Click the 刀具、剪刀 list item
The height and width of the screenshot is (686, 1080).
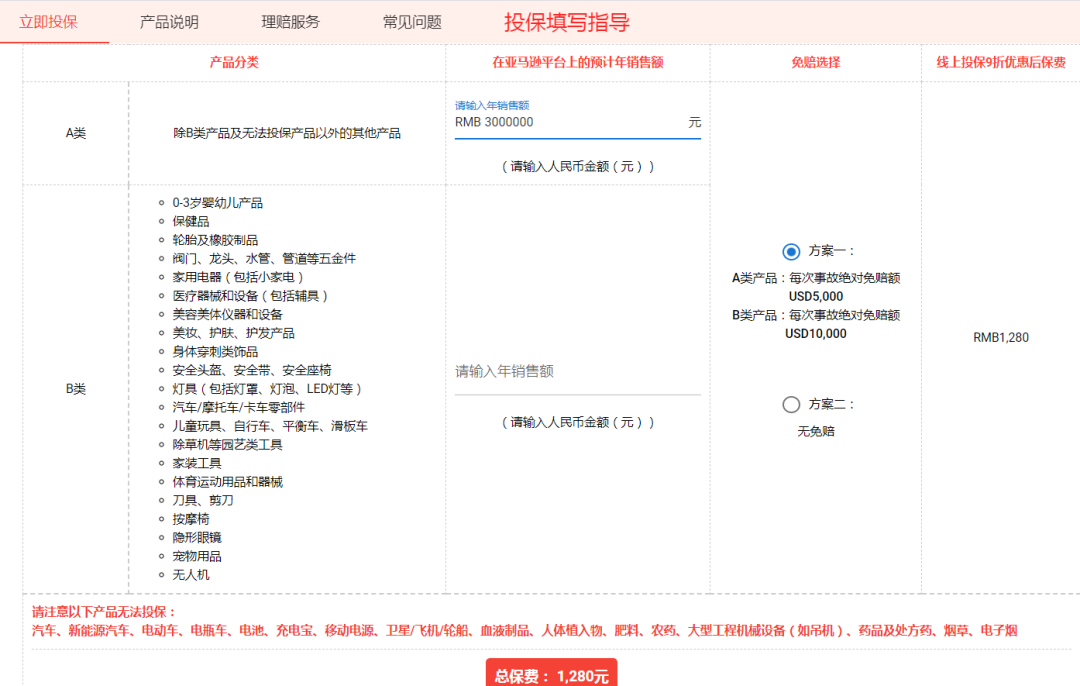pyautogui.click(x=203, y=500)
